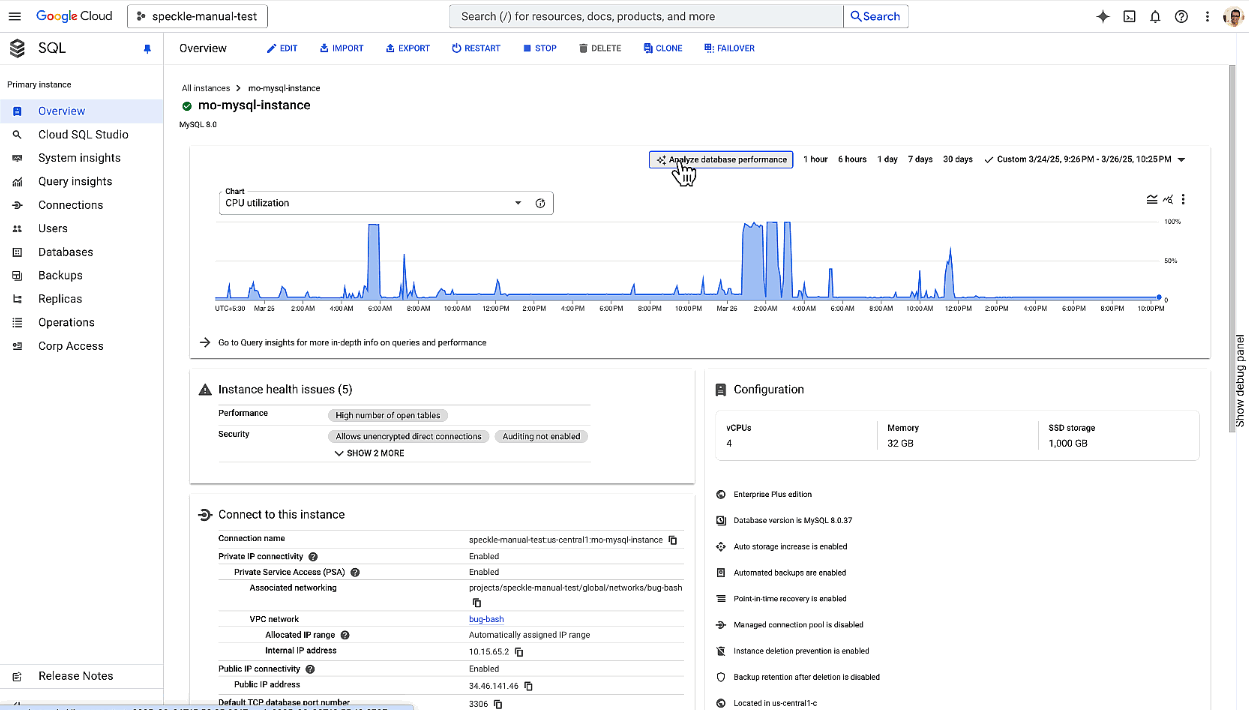Select the 1 day time range

click(887, 159)
